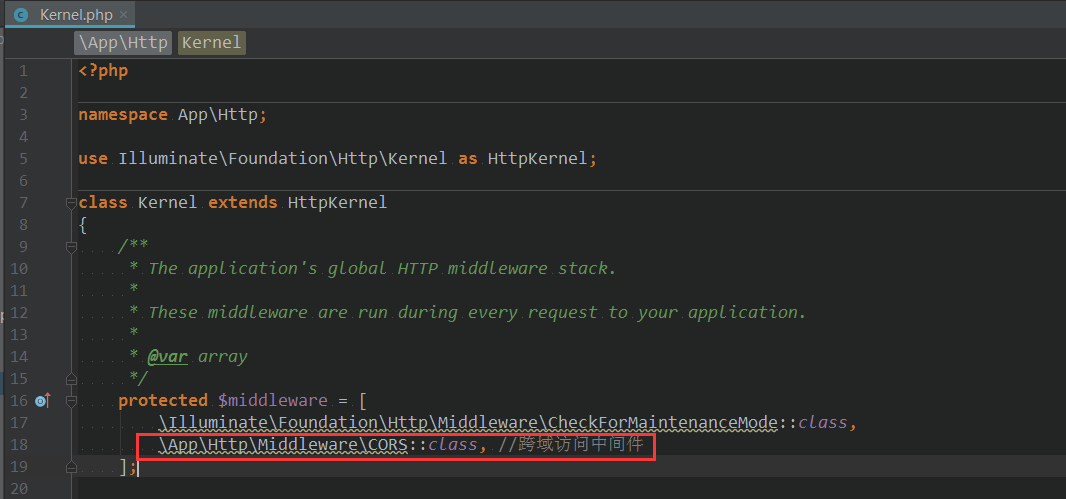Click the namespace keyword on line 3

tap(123, 115)
